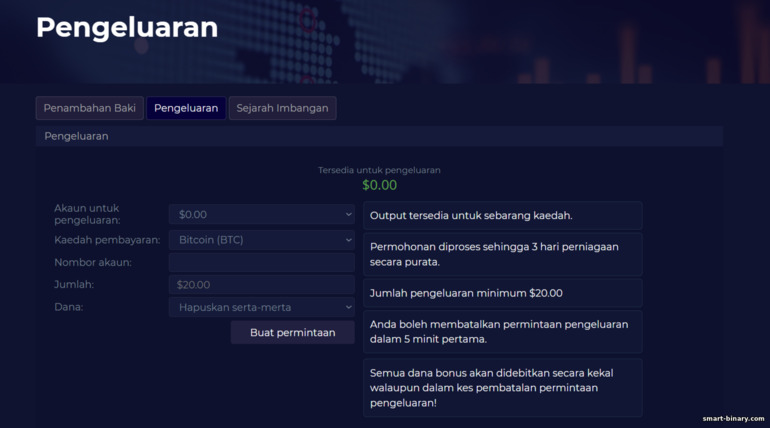Click the Buat permintaan button
This screenshot has width=770, height=428.
293,332
